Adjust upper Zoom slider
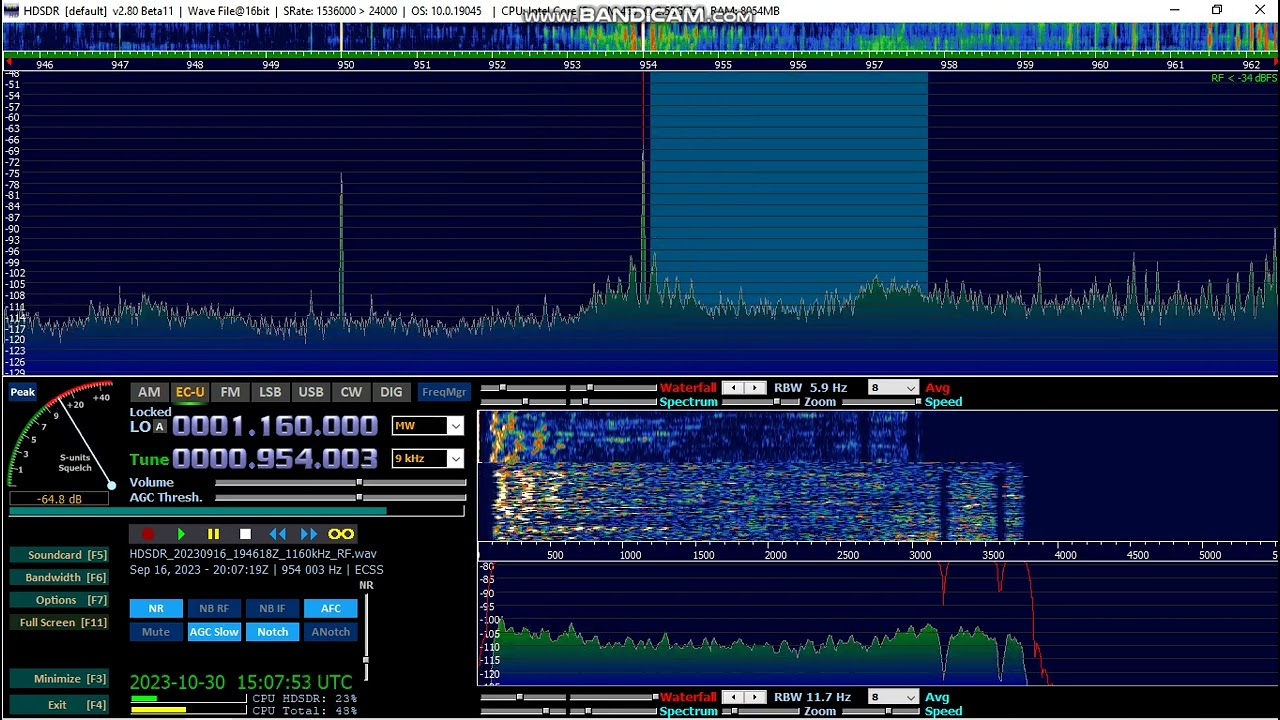1280x720 pixels. point(759,402)
